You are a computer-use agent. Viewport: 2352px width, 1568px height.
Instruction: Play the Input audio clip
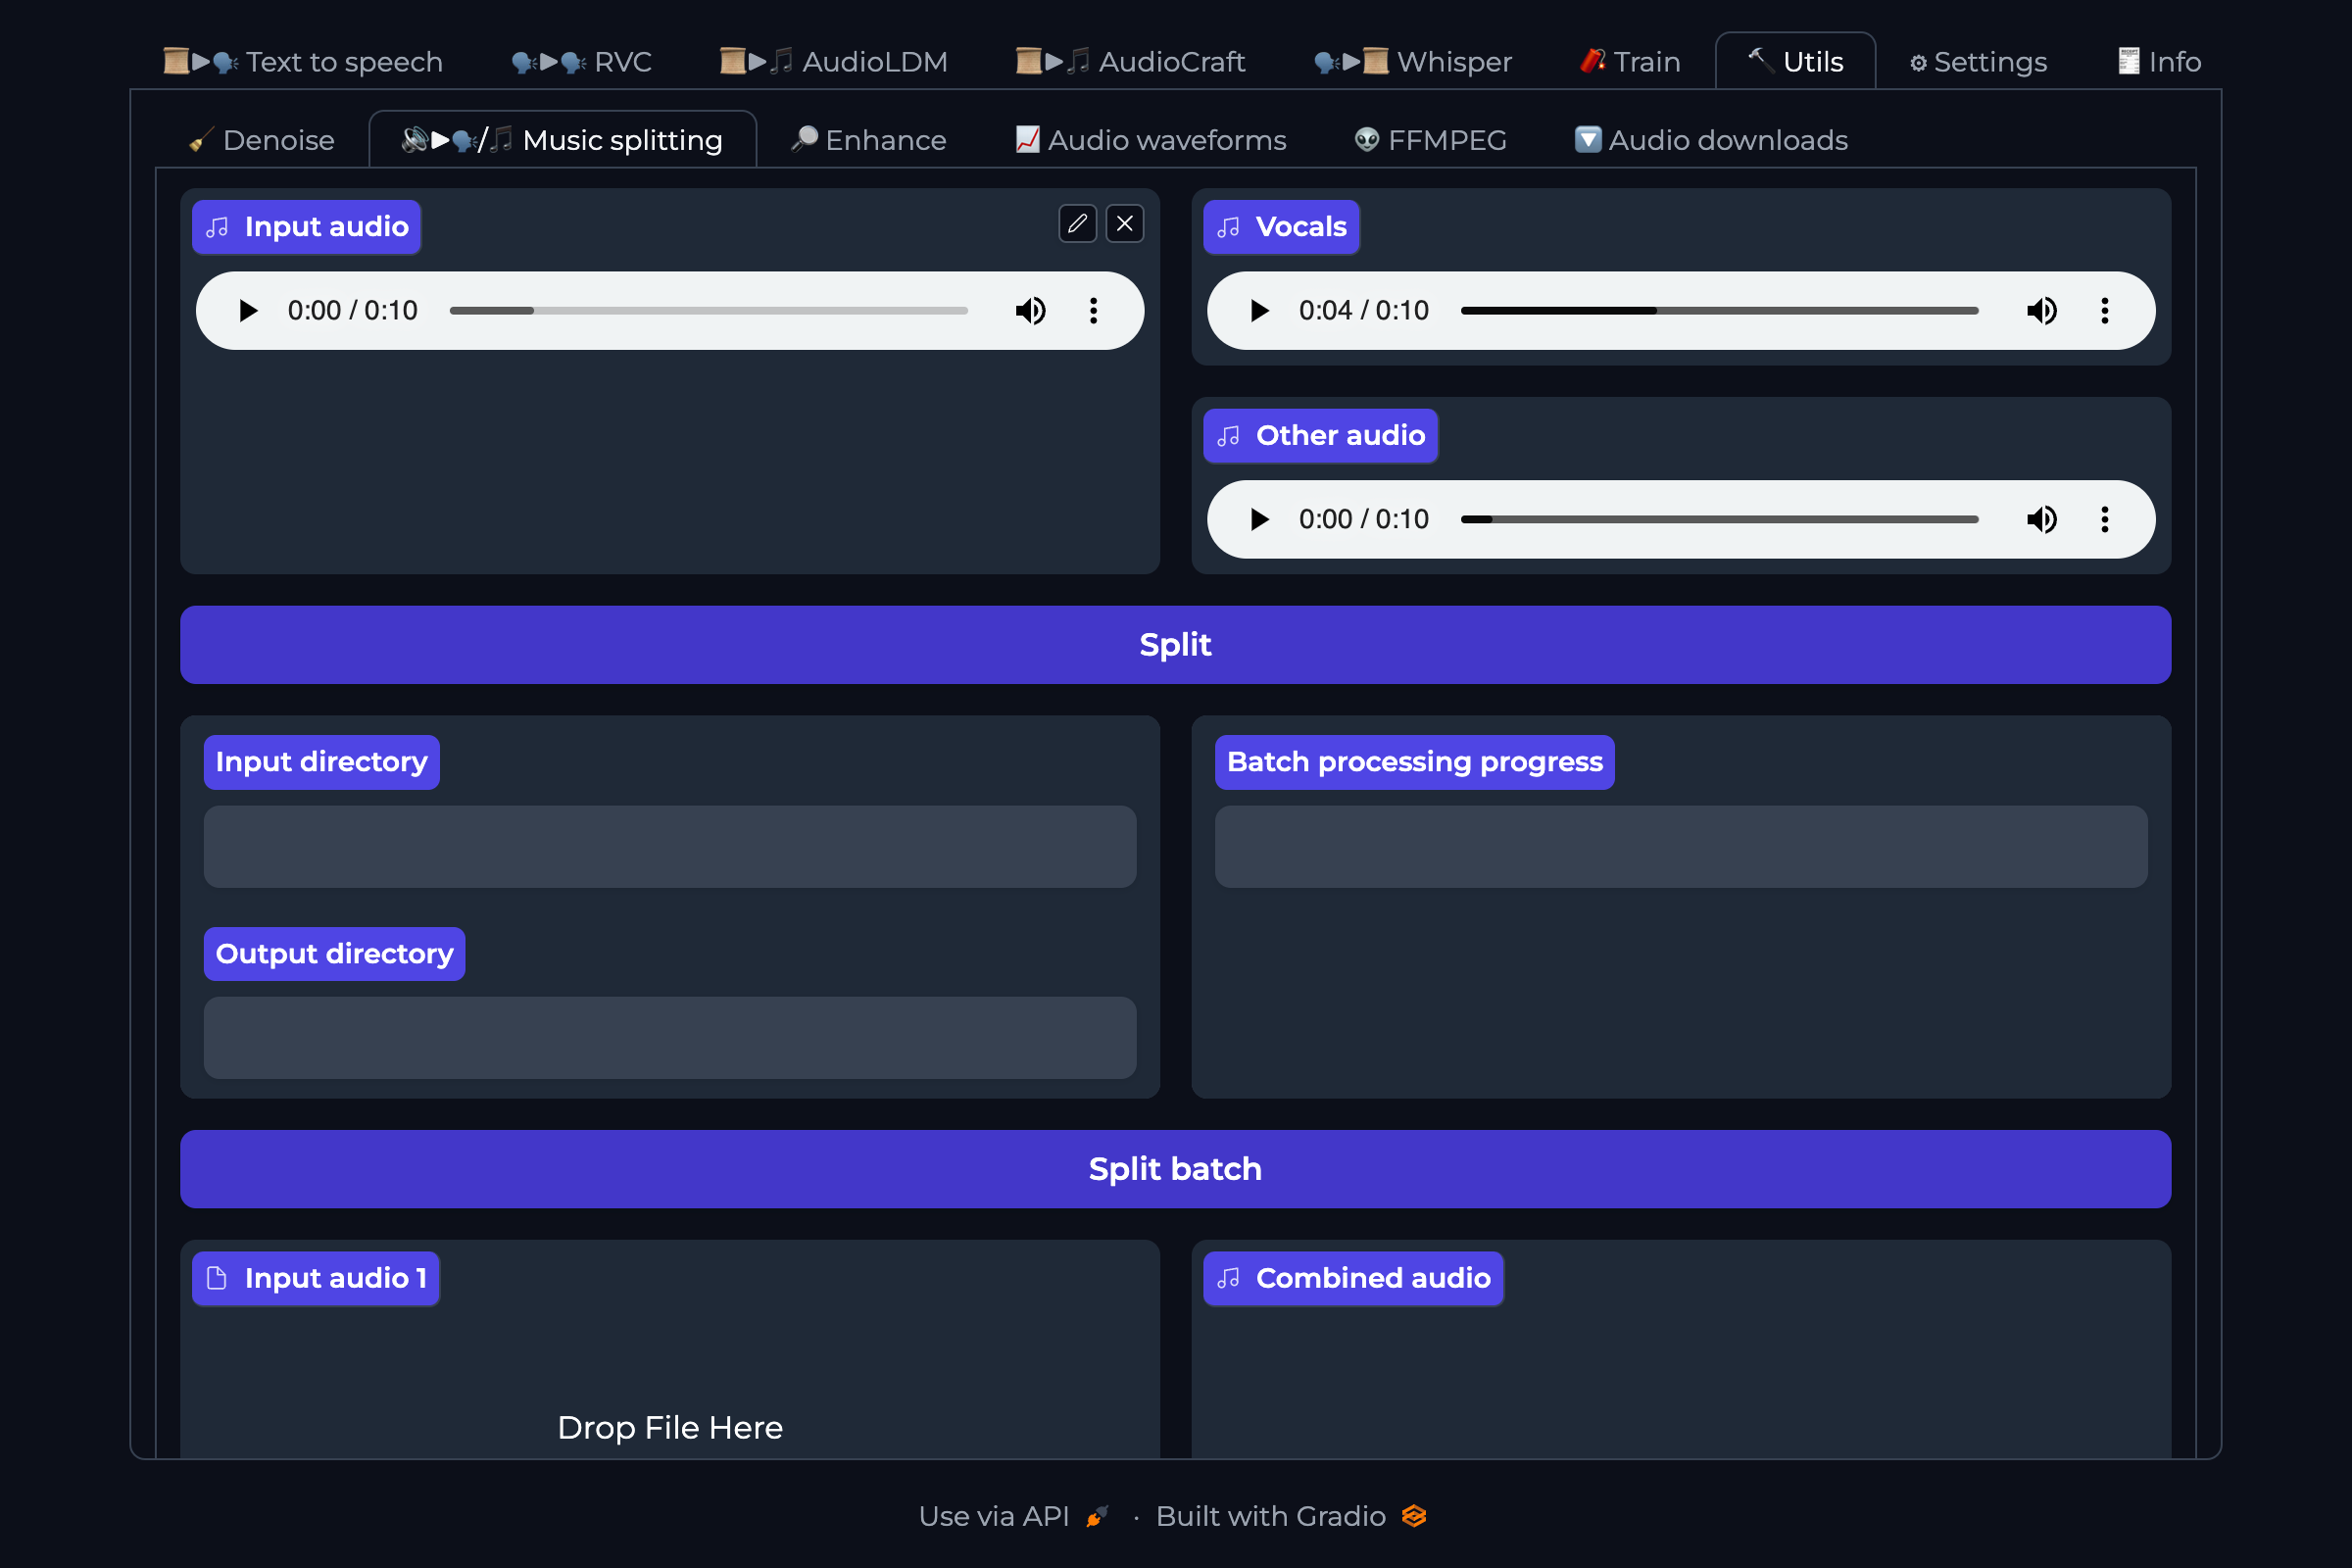[x=248, y=311]
